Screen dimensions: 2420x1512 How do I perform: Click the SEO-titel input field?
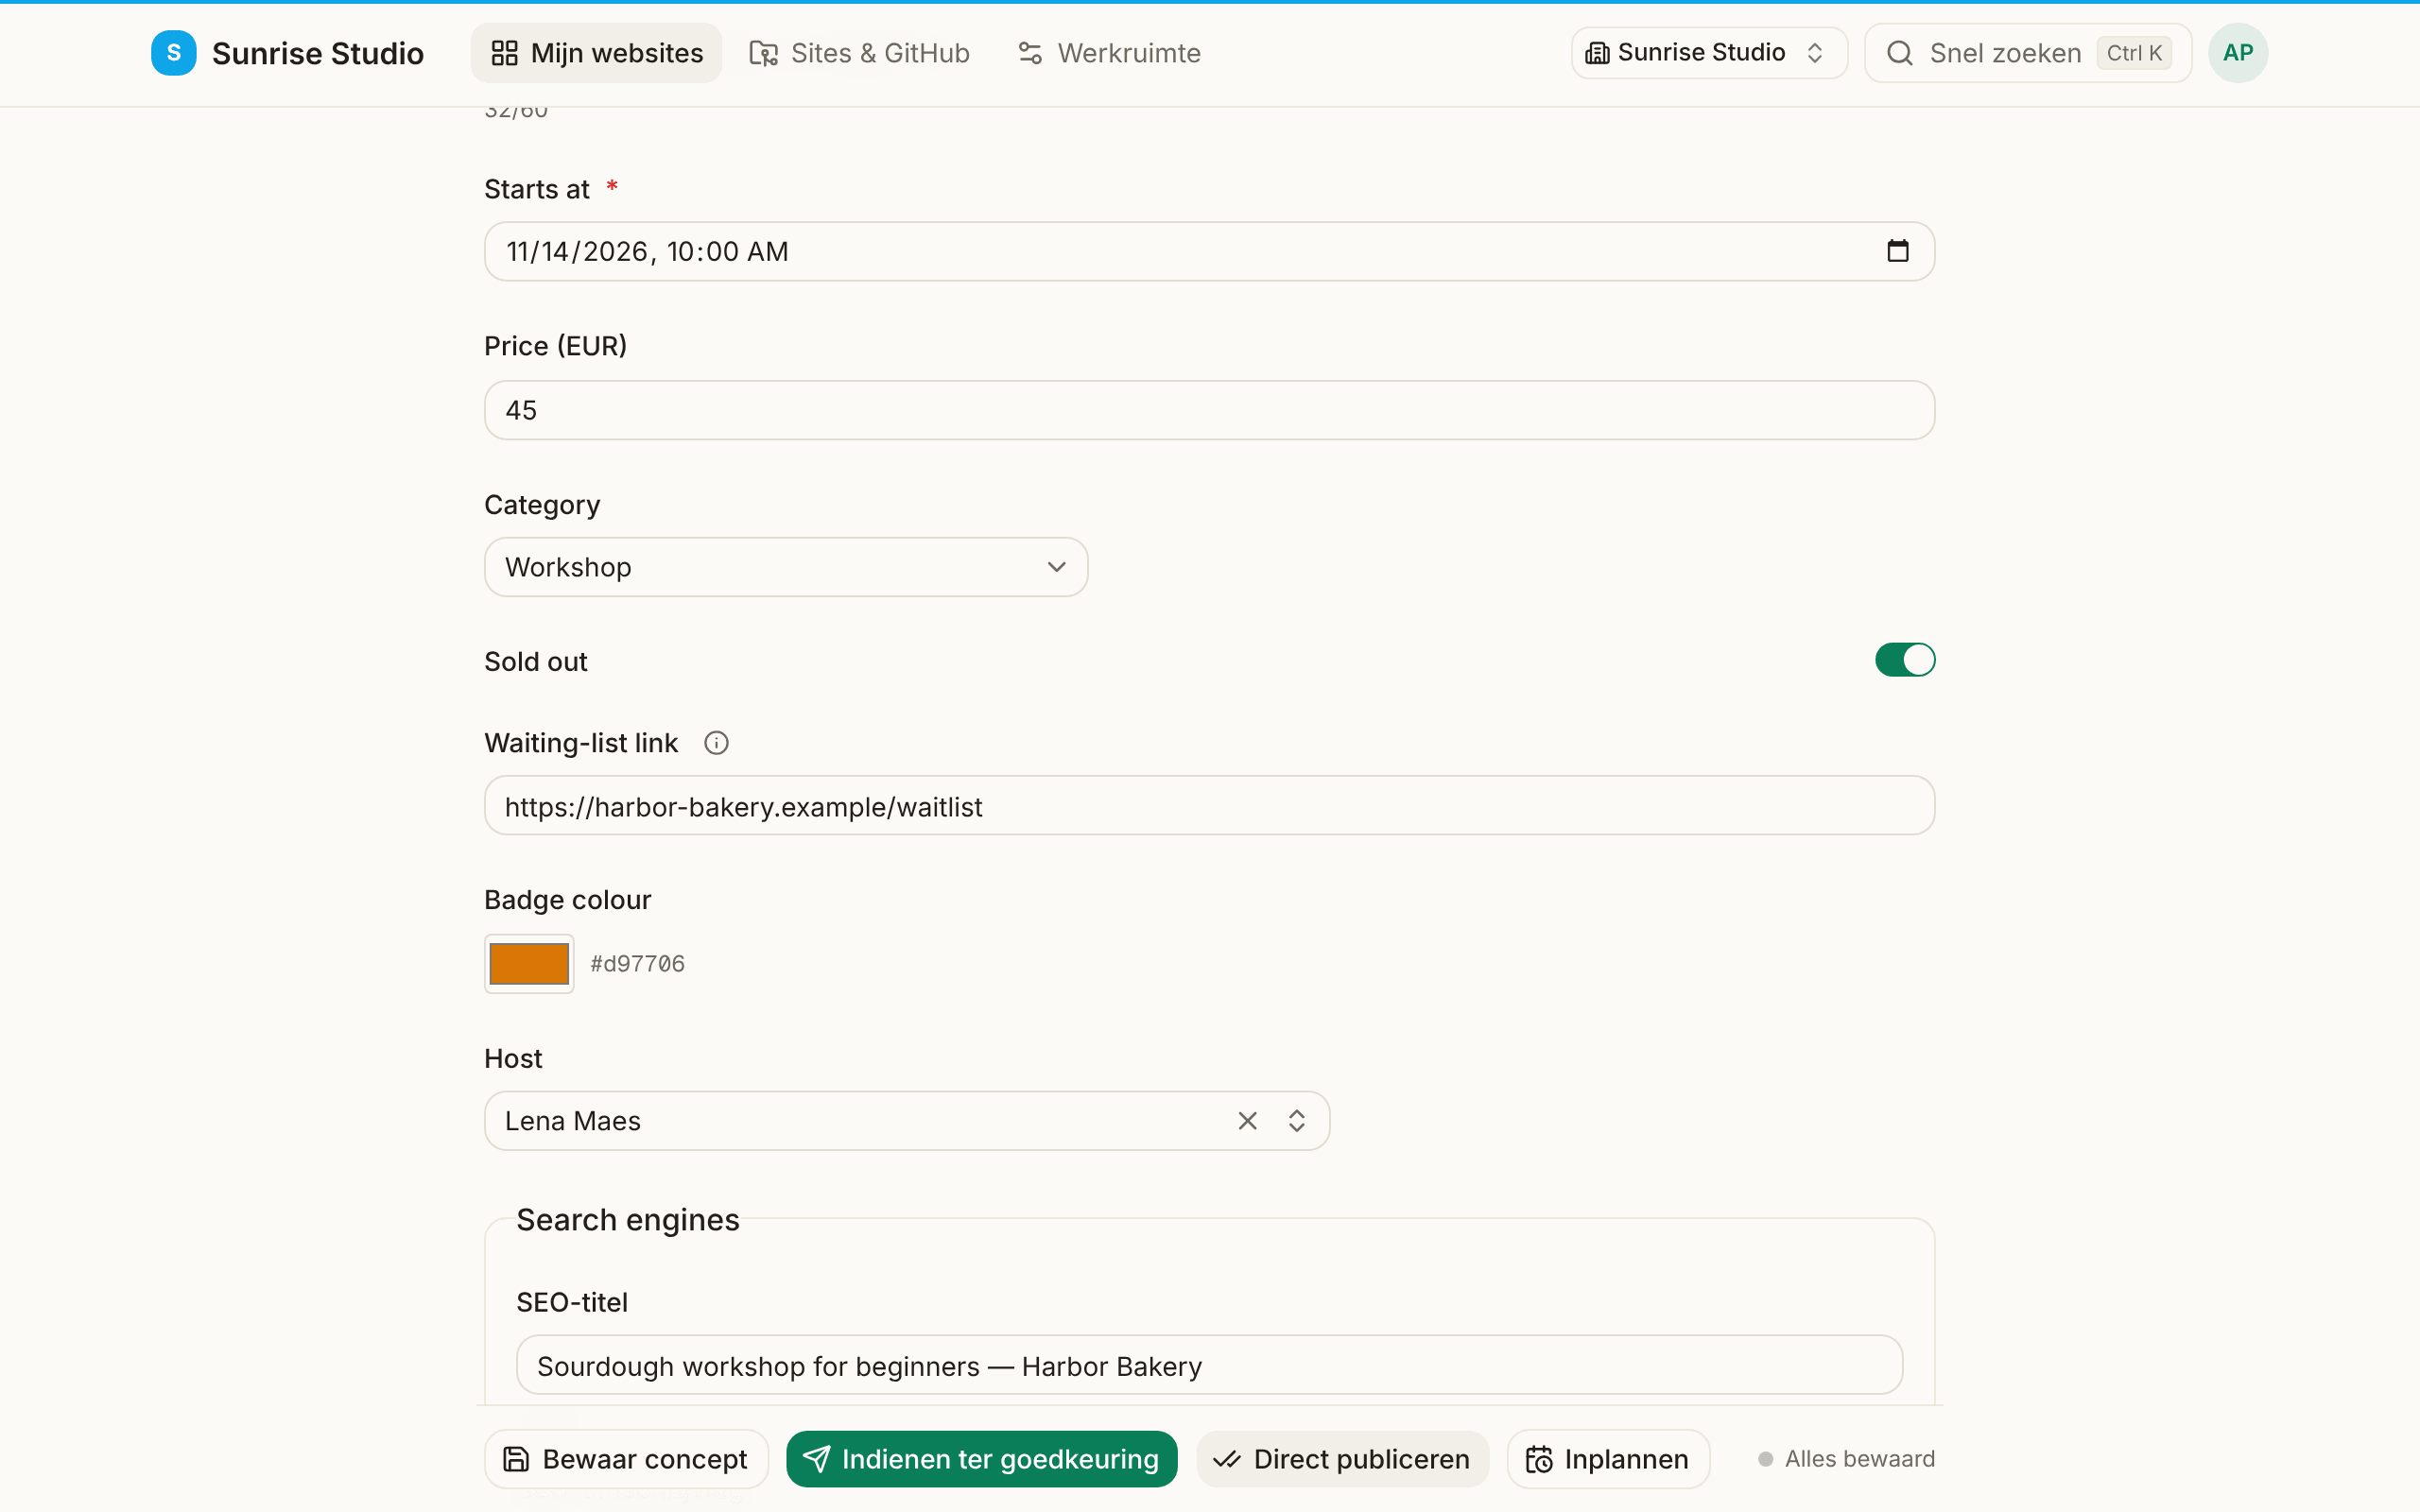click(1209, 1366)
